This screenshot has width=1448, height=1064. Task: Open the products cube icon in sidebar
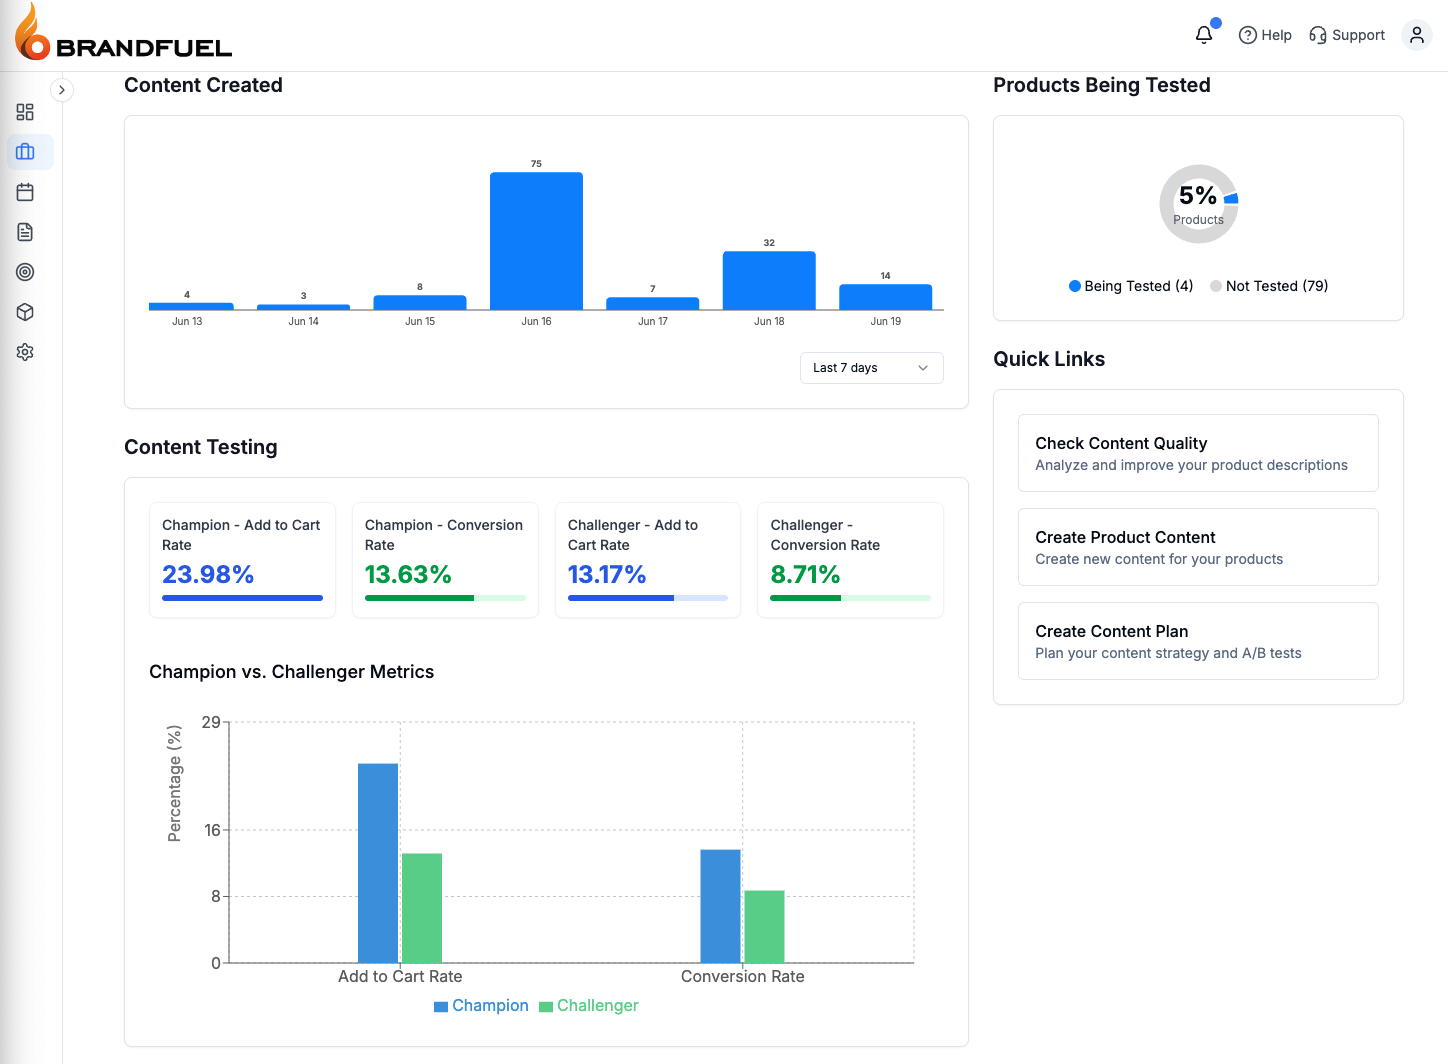[25, 312]
